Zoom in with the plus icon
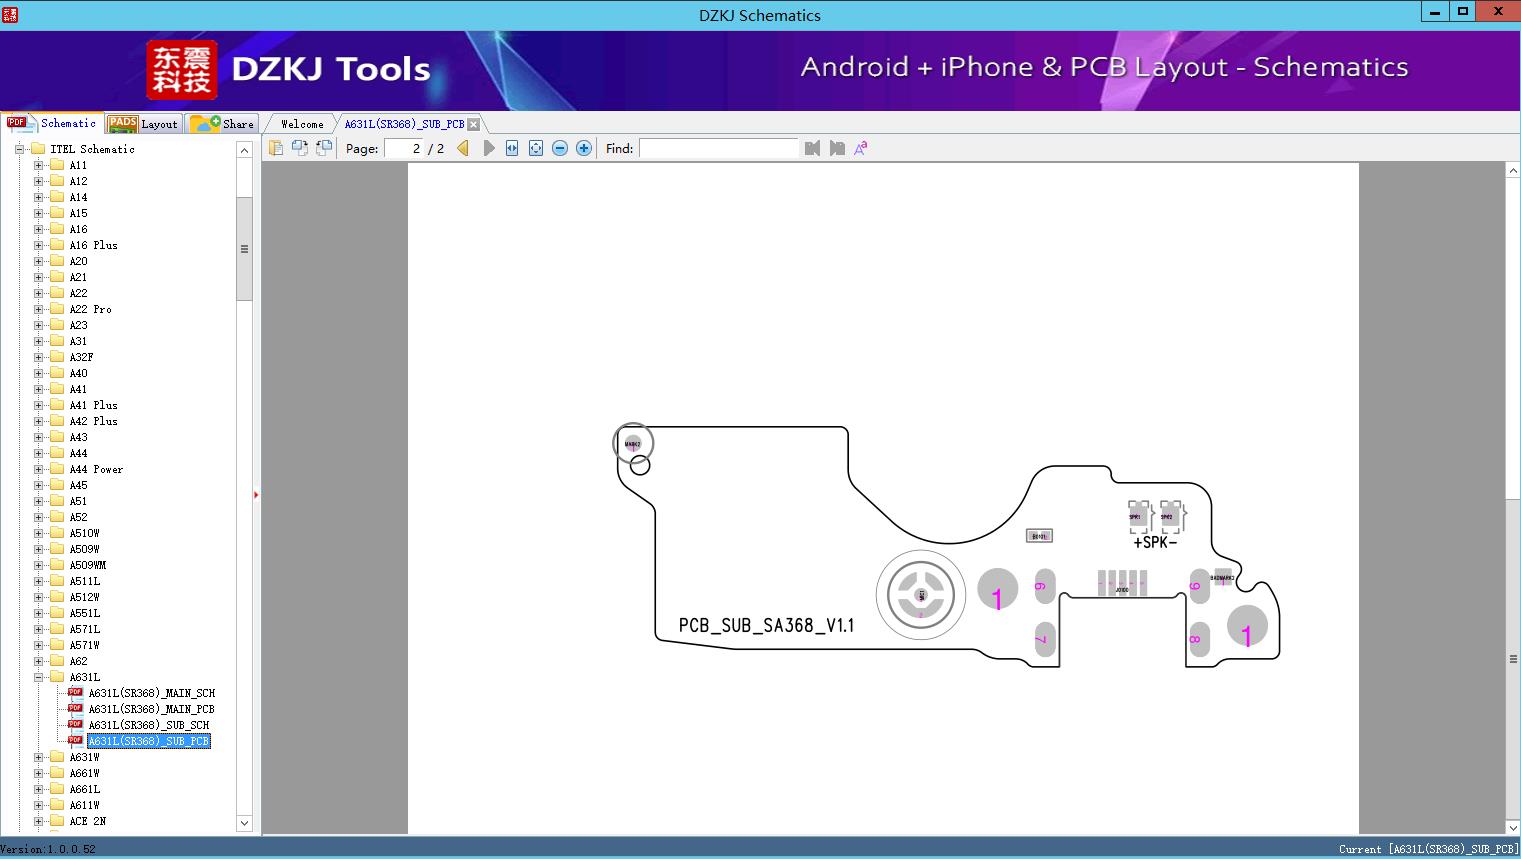Screen dimensions: 1521x859 click(584, 148)
